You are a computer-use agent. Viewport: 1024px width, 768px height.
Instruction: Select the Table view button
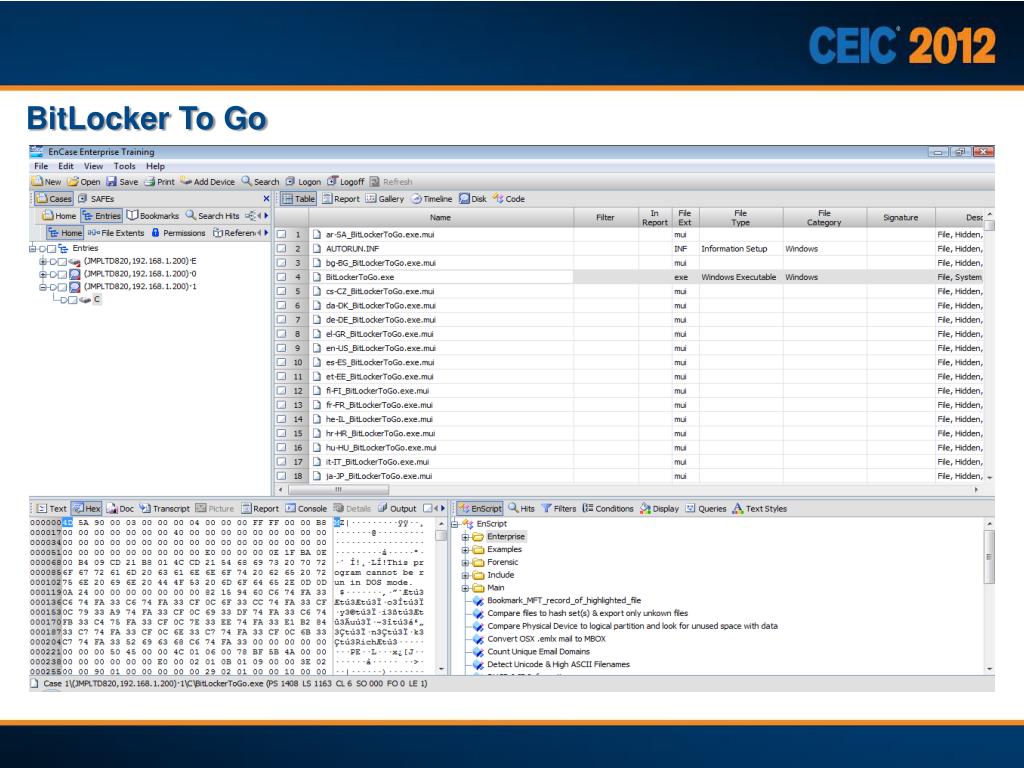[298, 199]
